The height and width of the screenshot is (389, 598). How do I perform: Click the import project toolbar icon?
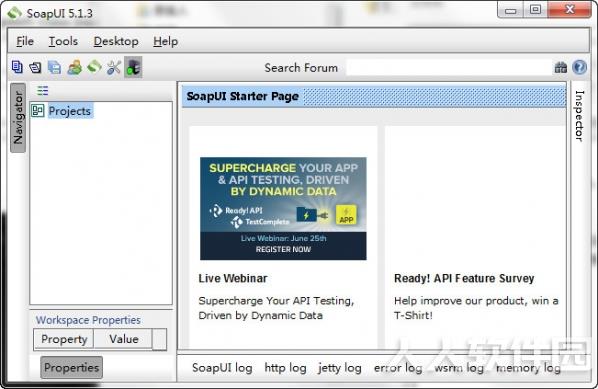[35, 68]
